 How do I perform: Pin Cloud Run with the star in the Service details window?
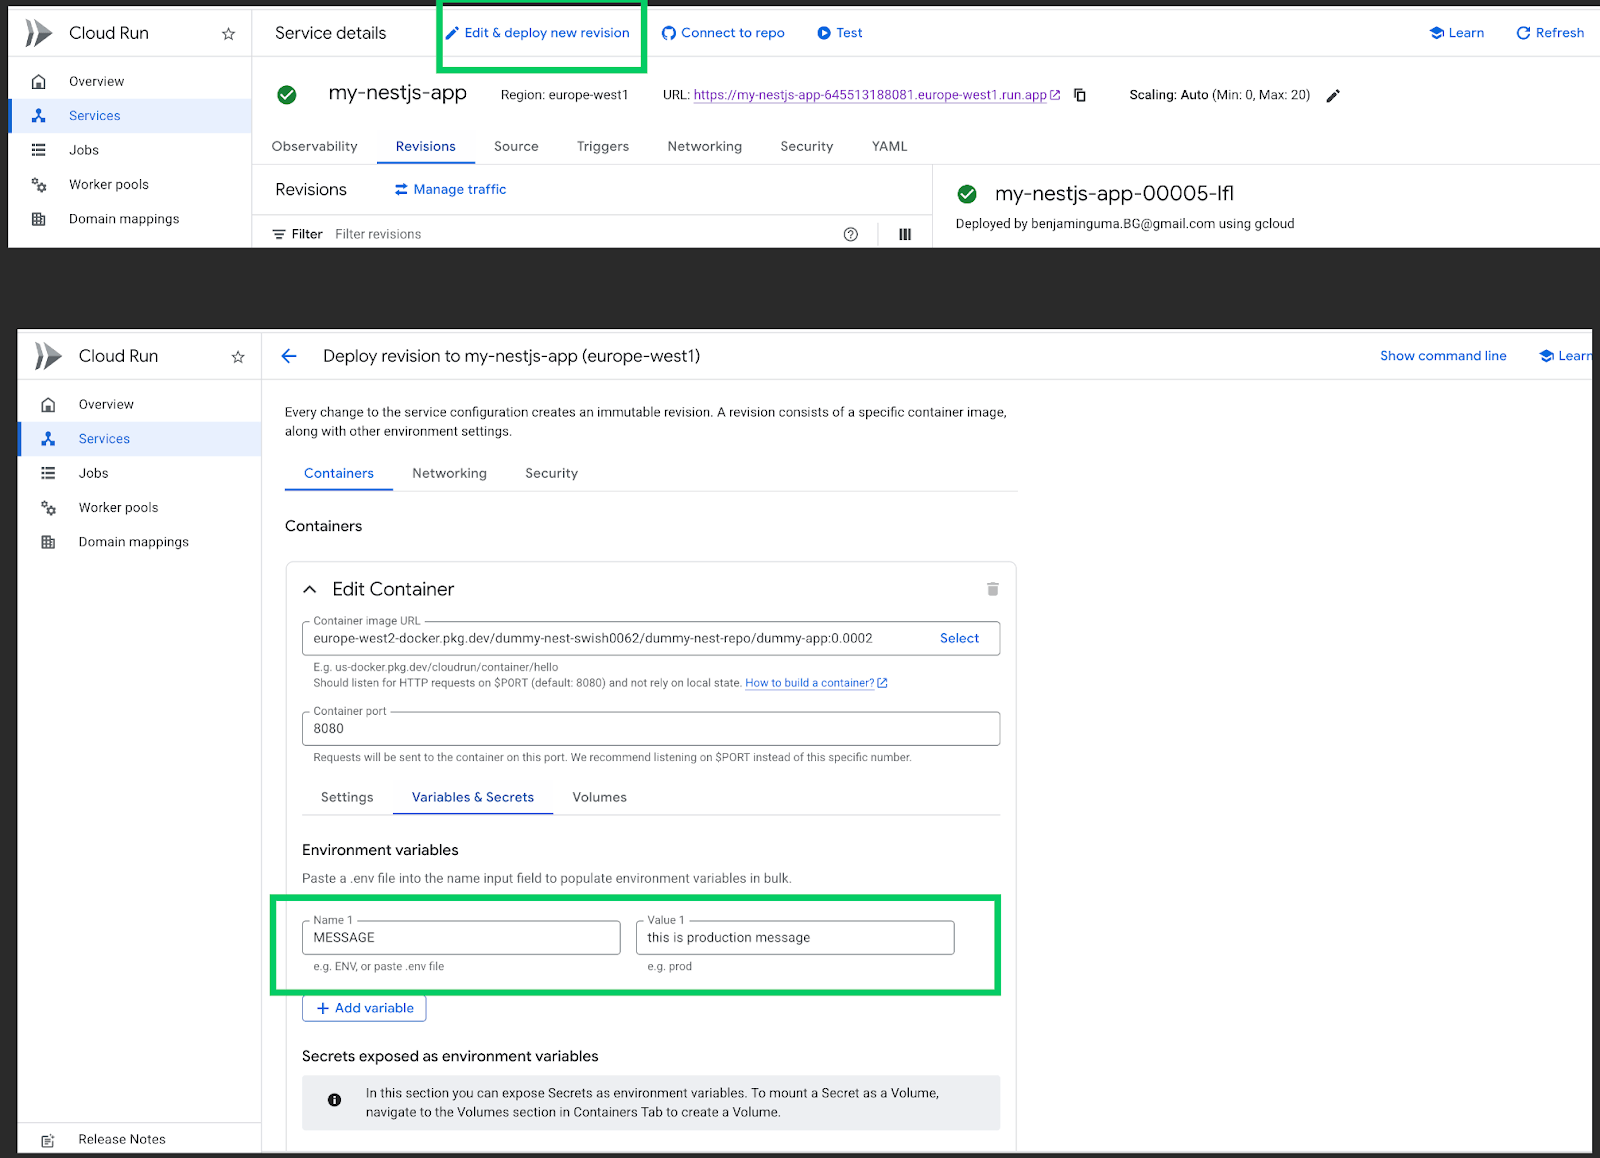[228, 34]
